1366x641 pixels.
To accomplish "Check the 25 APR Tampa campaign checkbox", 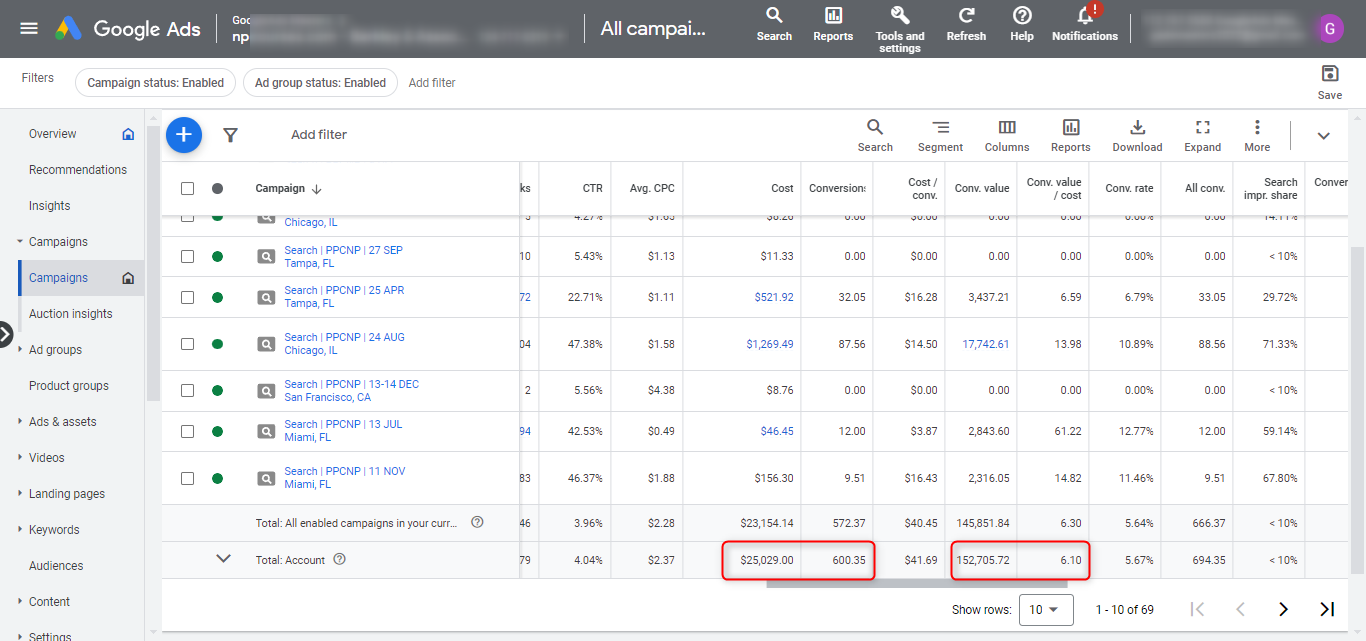I will (187, 297).
